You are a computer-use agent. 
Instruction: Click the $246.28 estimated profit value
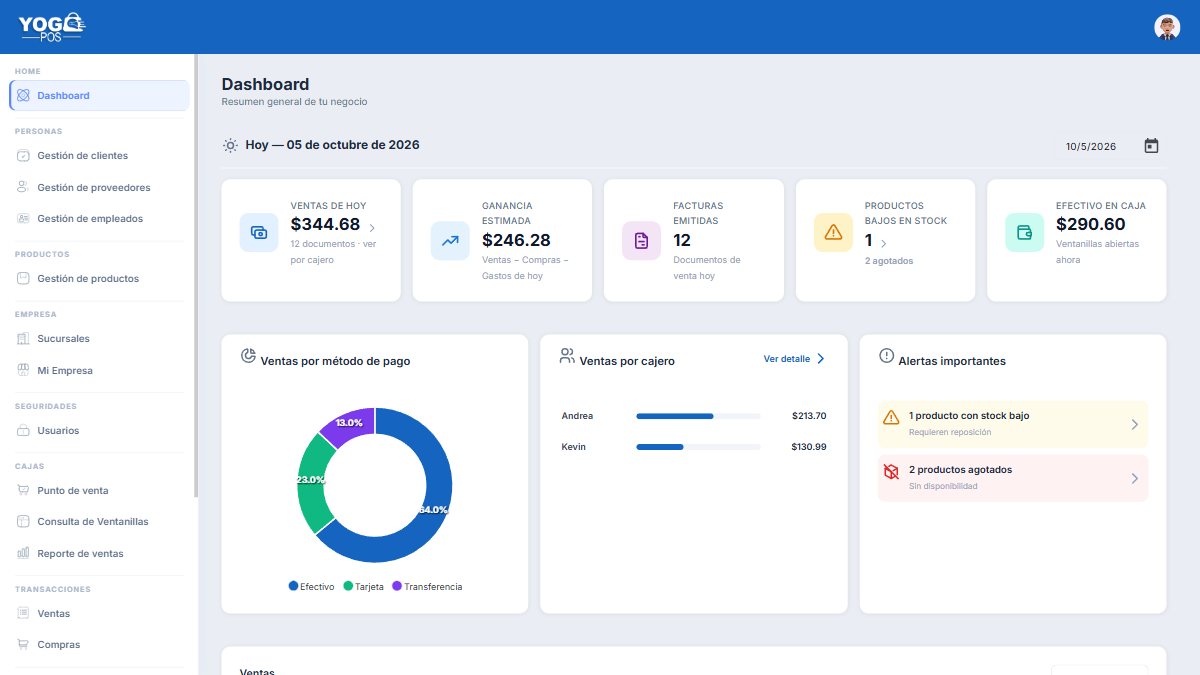[x=516, y=240]
